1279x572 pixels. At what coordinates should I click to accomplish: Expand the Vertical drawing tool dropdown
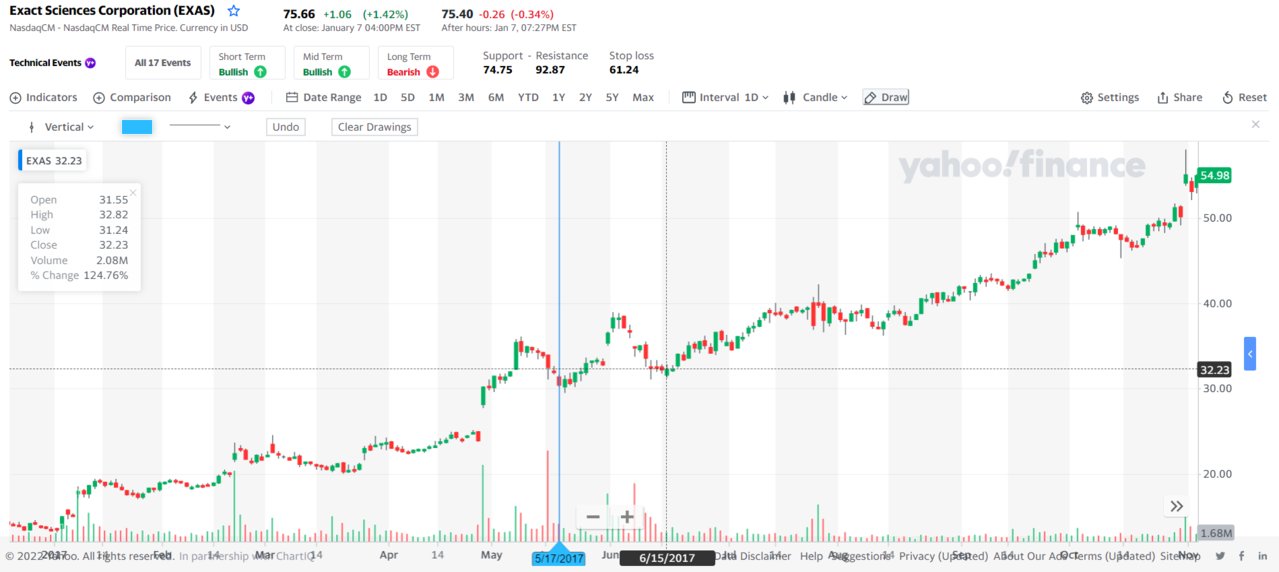coord(62,127)
